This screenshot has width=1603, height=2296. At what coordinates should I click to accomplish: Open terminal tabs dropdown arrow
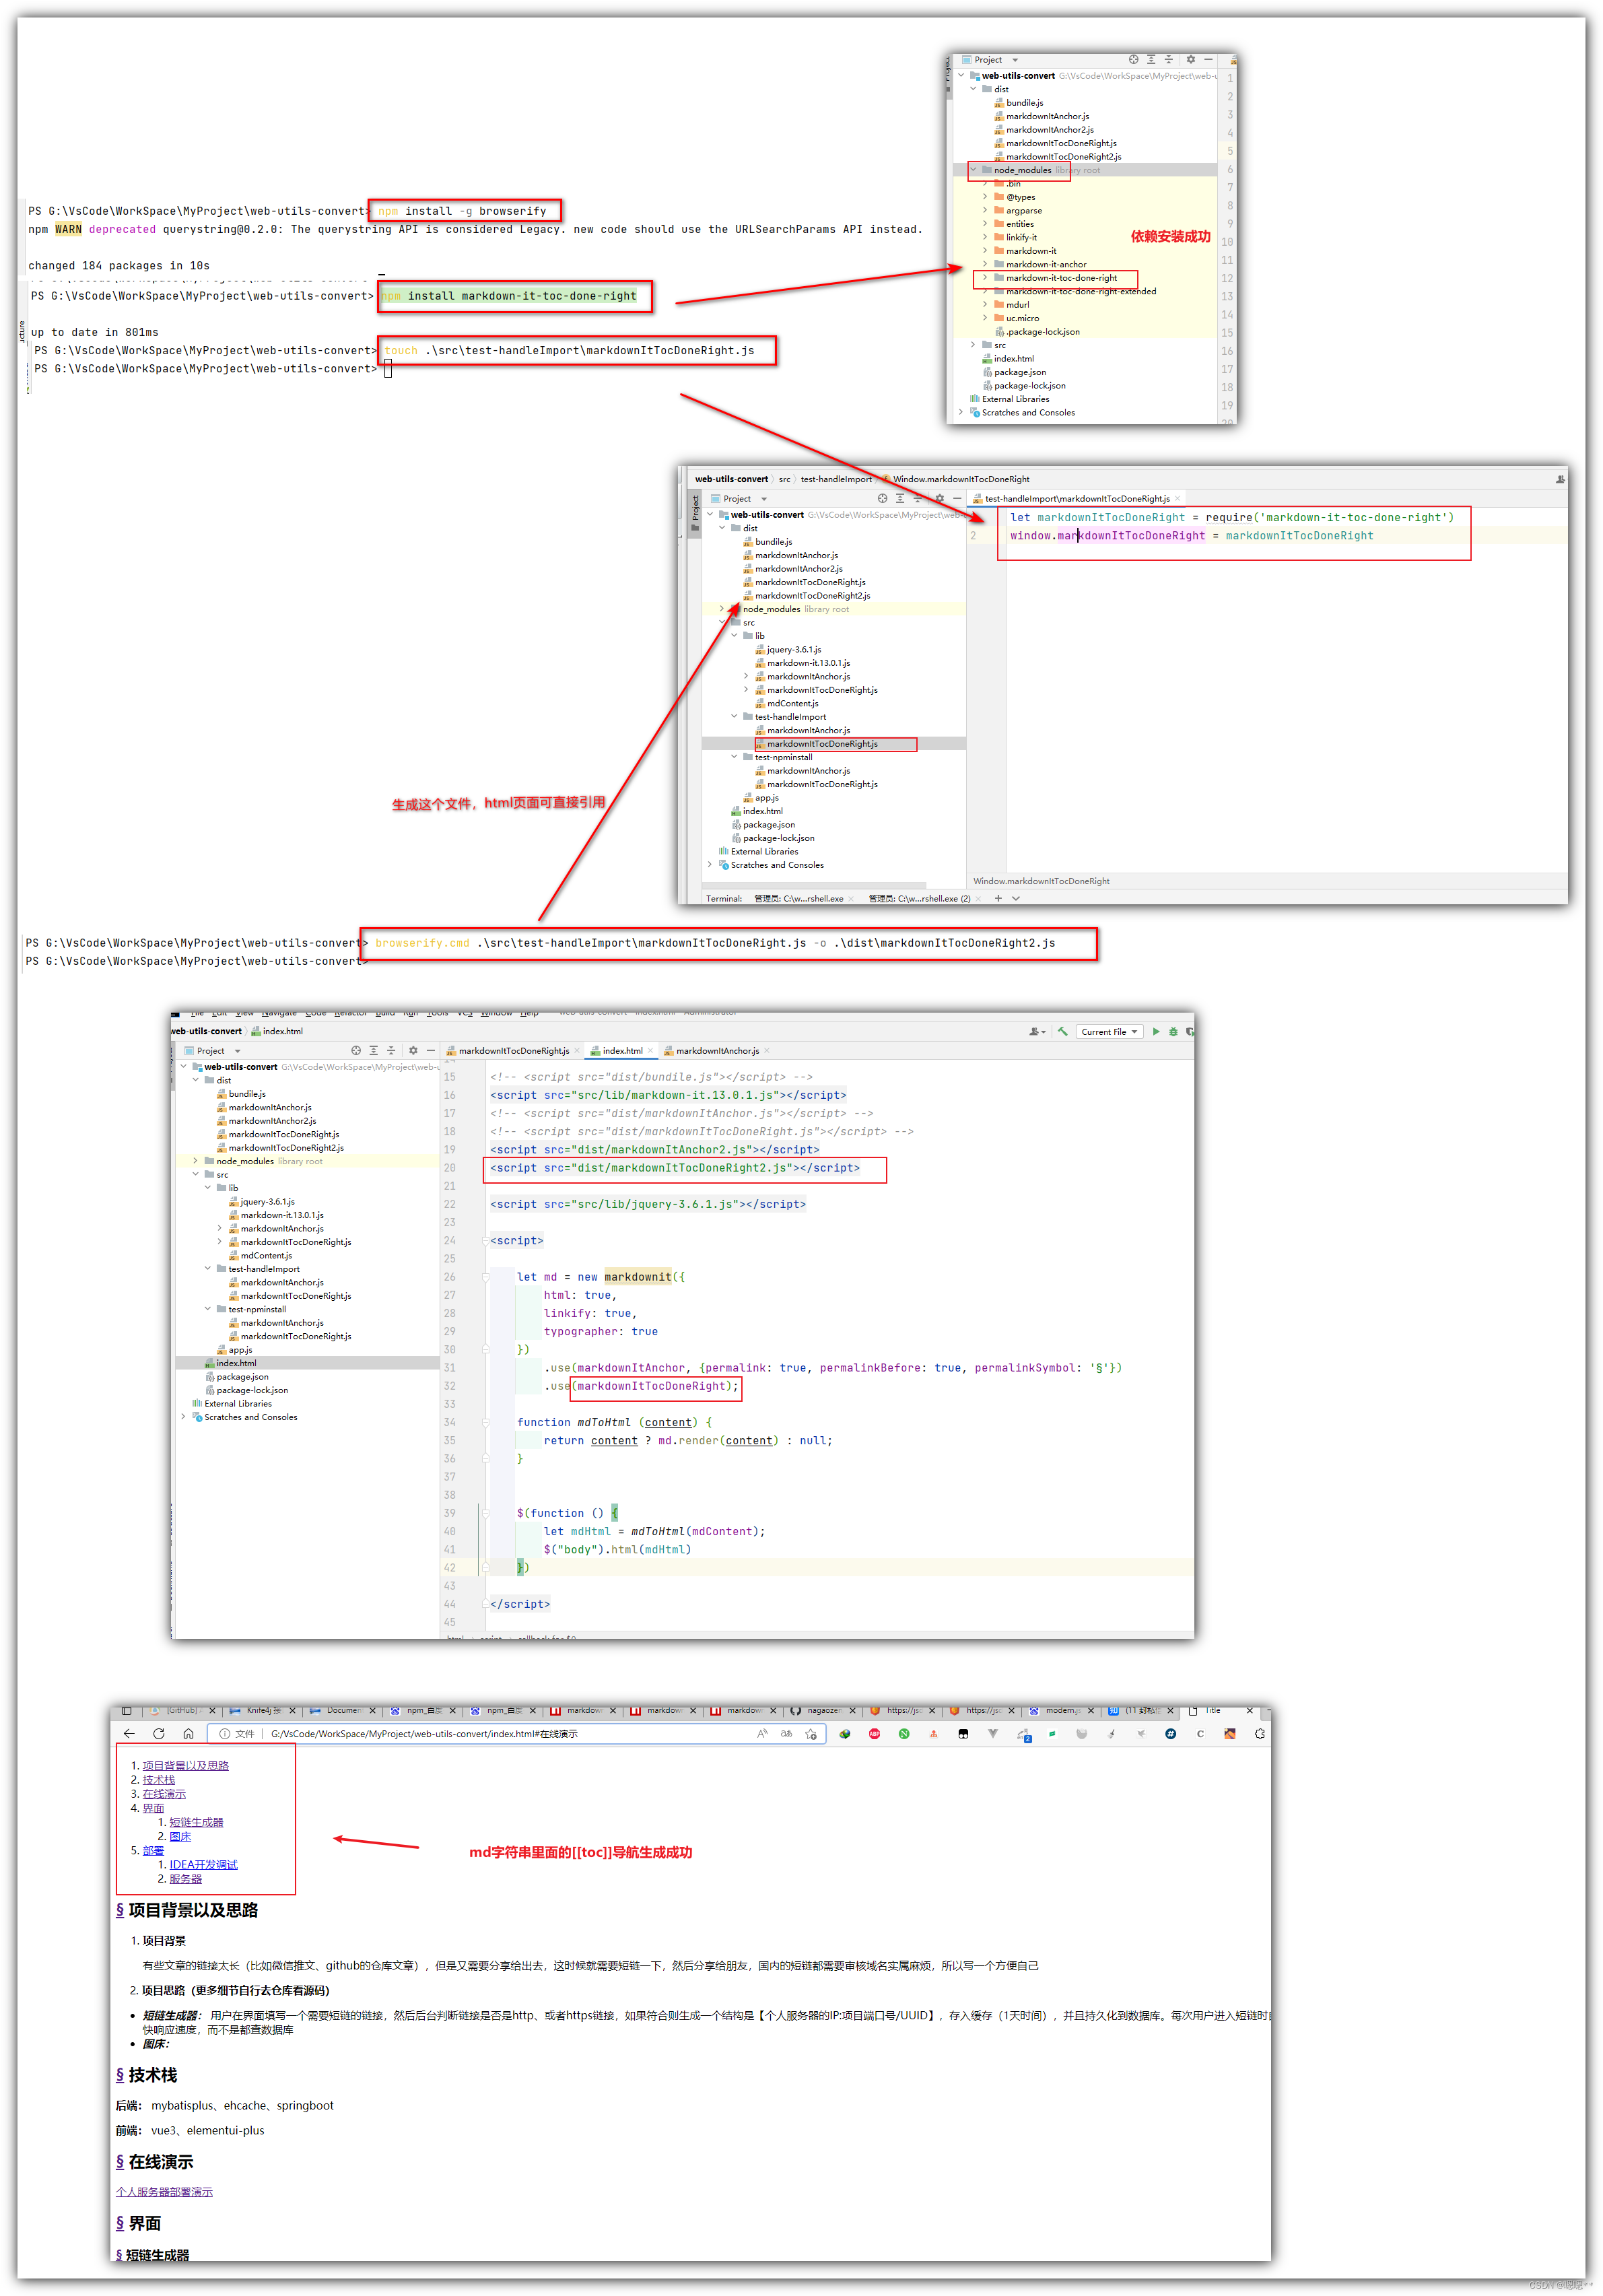pos(1016,898)
